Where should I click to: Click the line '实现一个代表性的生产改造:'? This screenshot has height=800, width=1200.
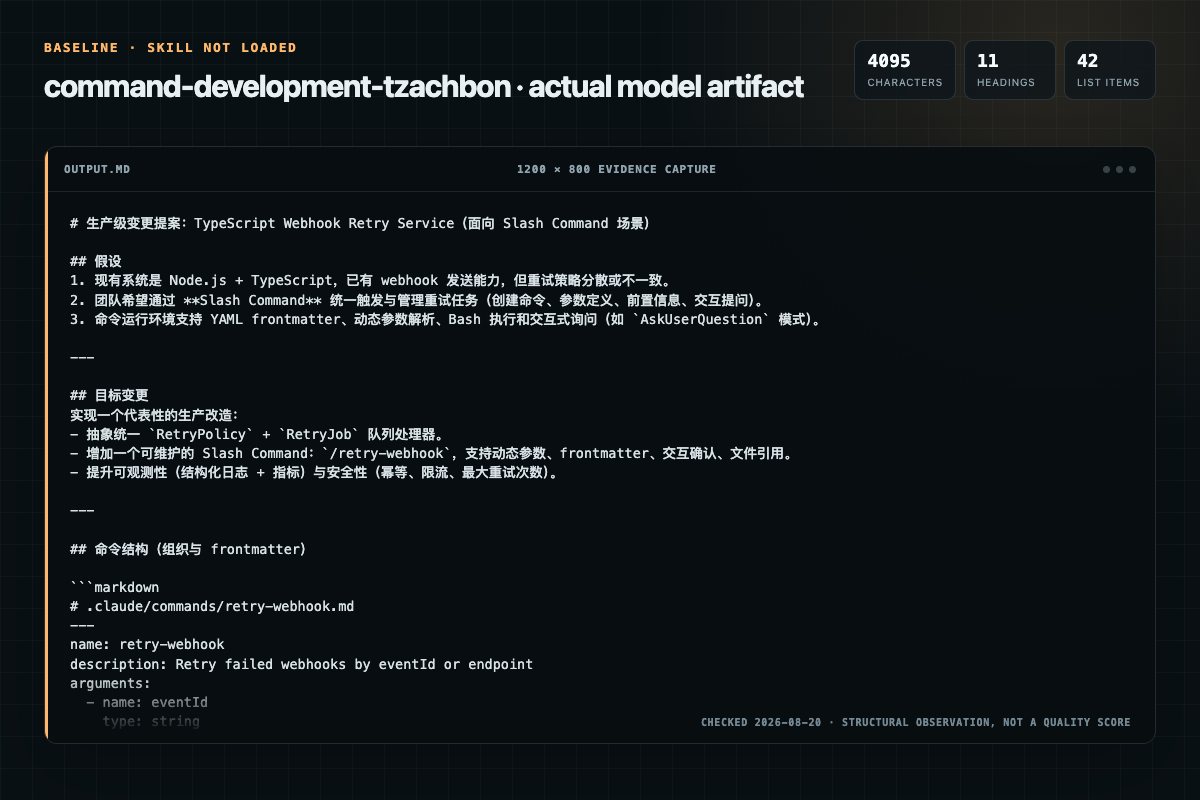click(x=156, y=414)
